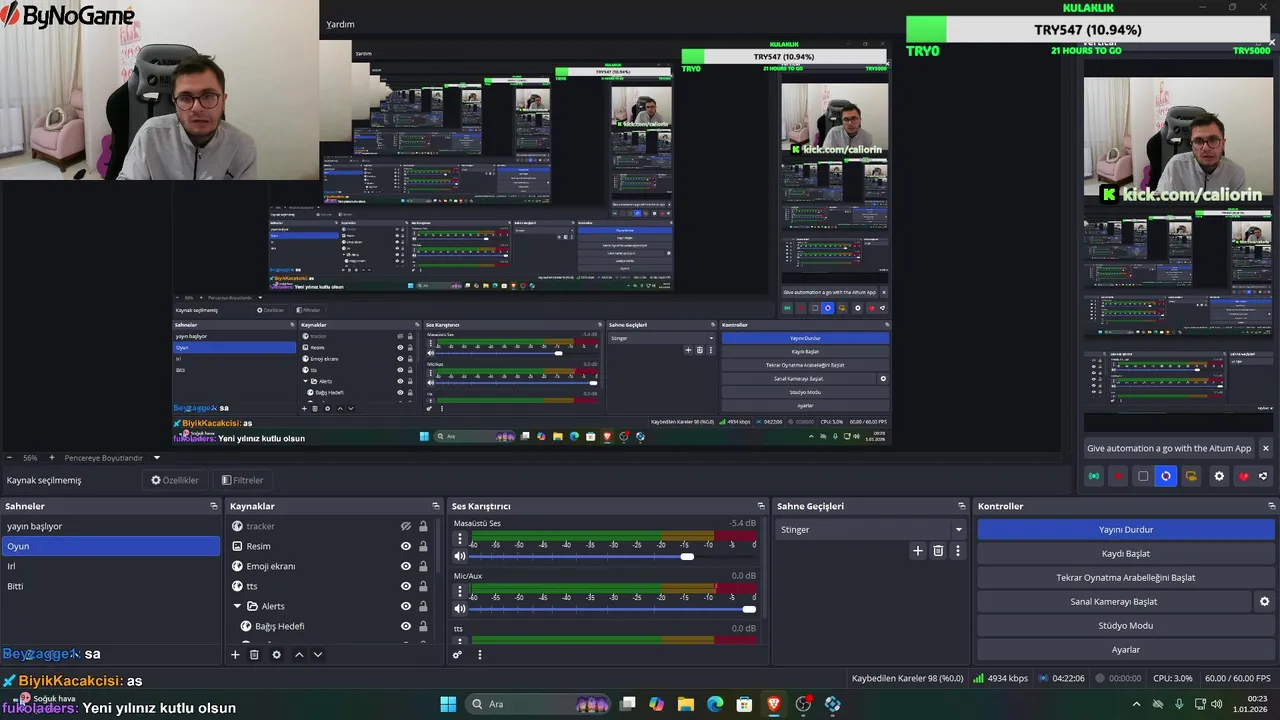
Task: Add a transition with Sahne Geçişleri plus icon
Action: click(x=917, y=551)
